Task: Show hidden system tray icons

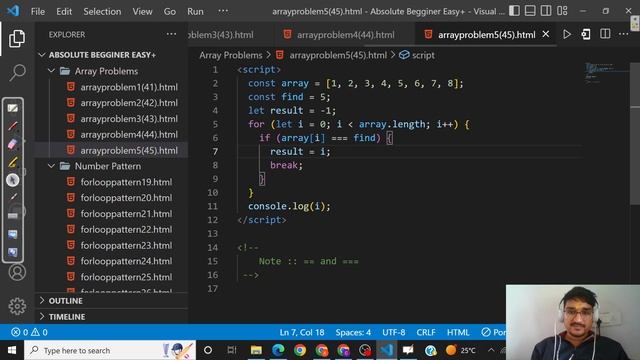Action: coord(491,350)
